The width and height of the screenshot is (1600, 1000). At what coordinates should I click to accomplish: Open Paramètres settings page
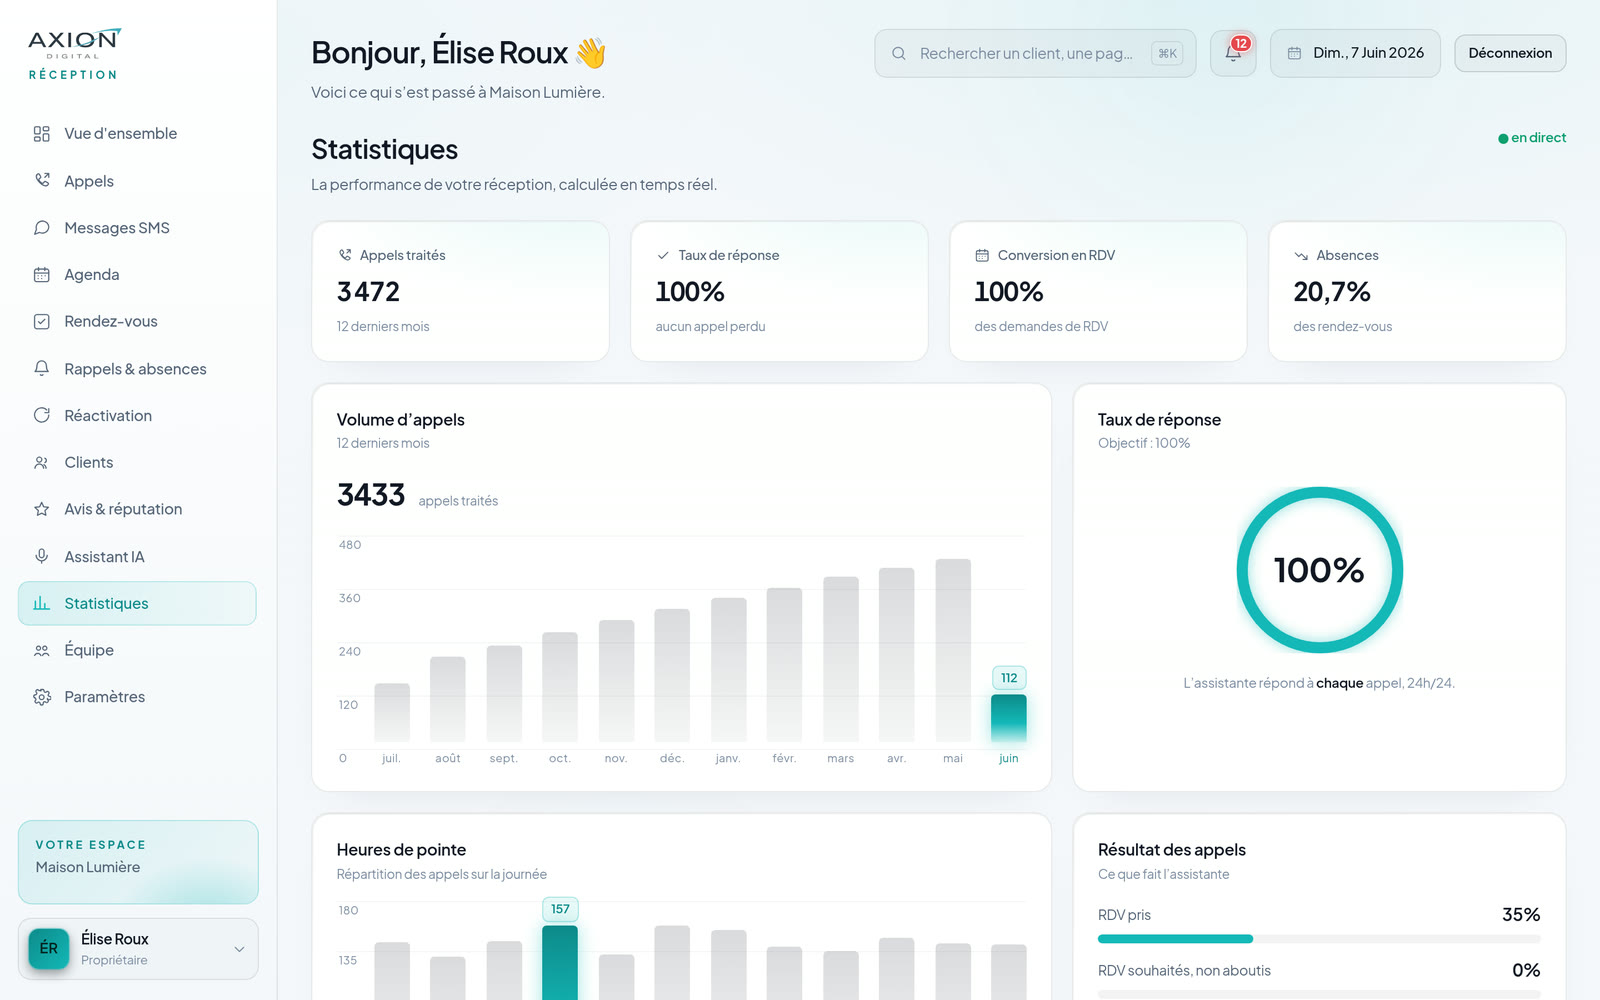(x=137, y=697)
